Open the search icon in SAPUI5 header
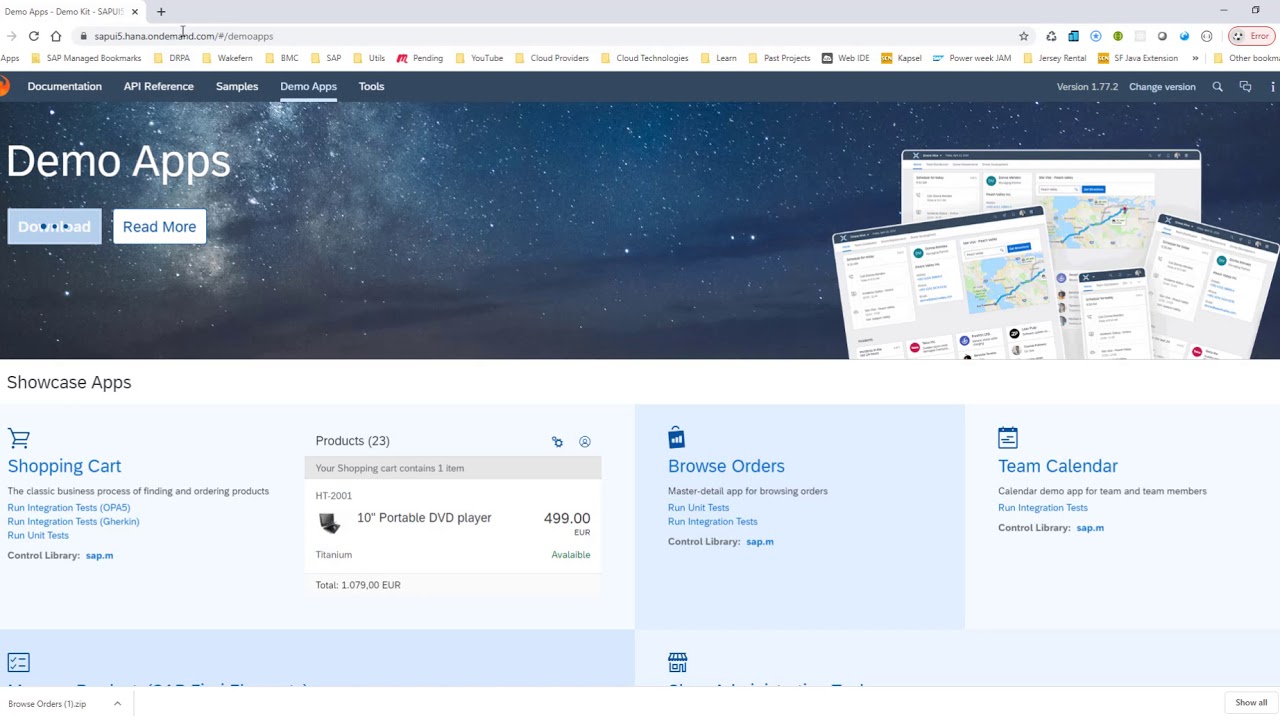1280x720 pixels. point(1217,87)
